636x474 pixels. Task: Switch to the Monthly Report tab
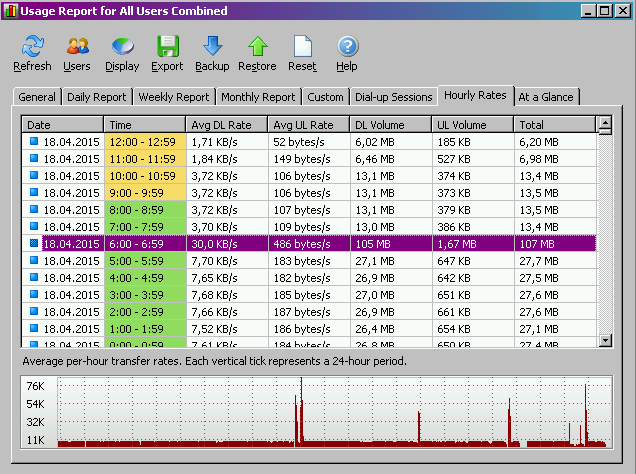pyautogui.click(x=258, y=97)
